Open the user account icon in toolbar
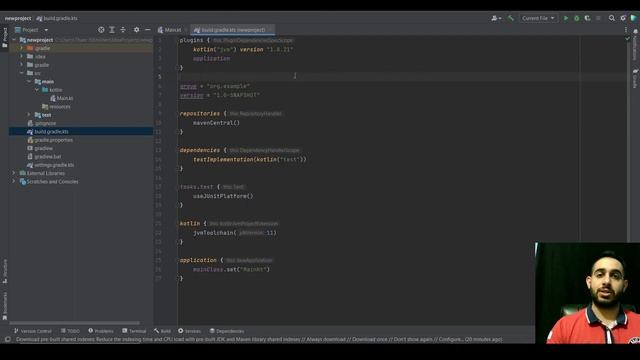The height and width of the screenshot is (360, 640). tap(496, 18)
